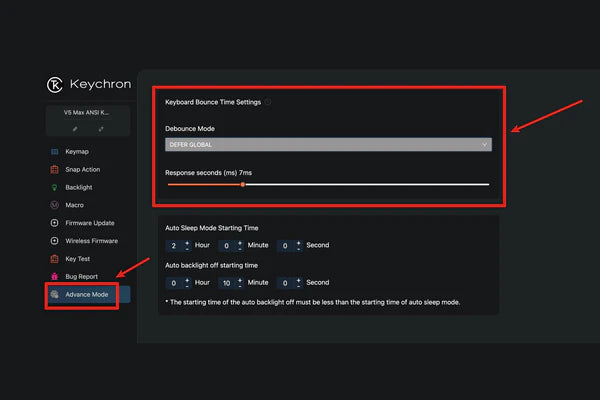Viewport: 600px width, 400px height.
Task: Click the Response seconds (ms) 7ms label
Action: point(208,173)
